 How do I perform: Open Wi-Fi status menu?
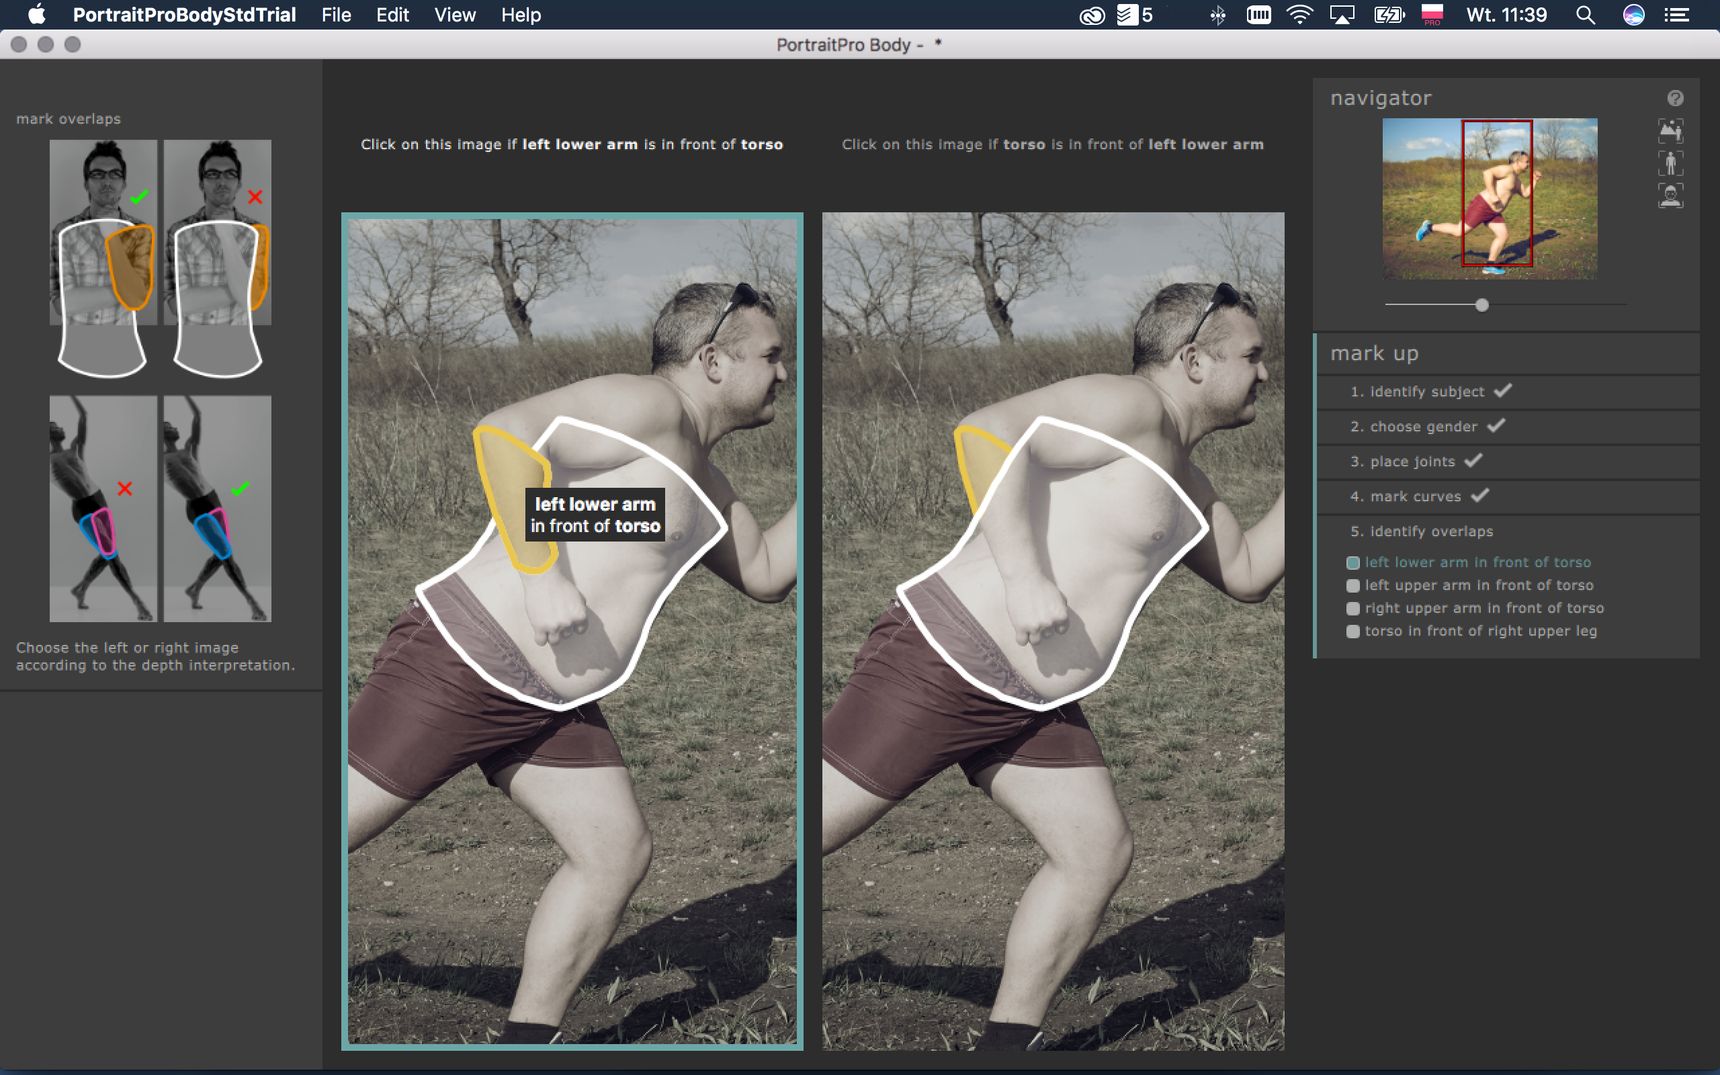click(x=1299, y=15)
